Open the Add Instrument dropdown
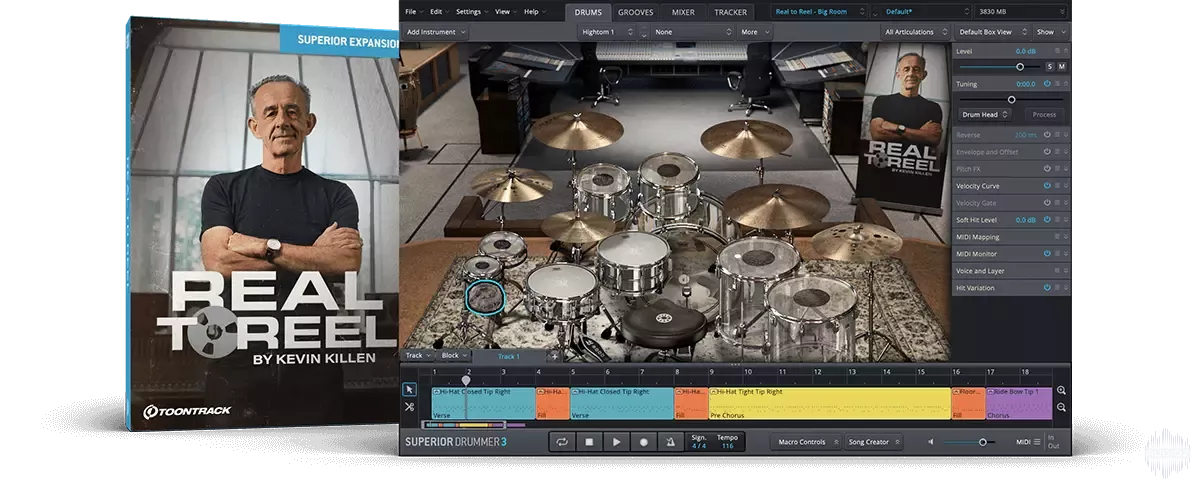Screen dimensions: 1200x488 436,32
